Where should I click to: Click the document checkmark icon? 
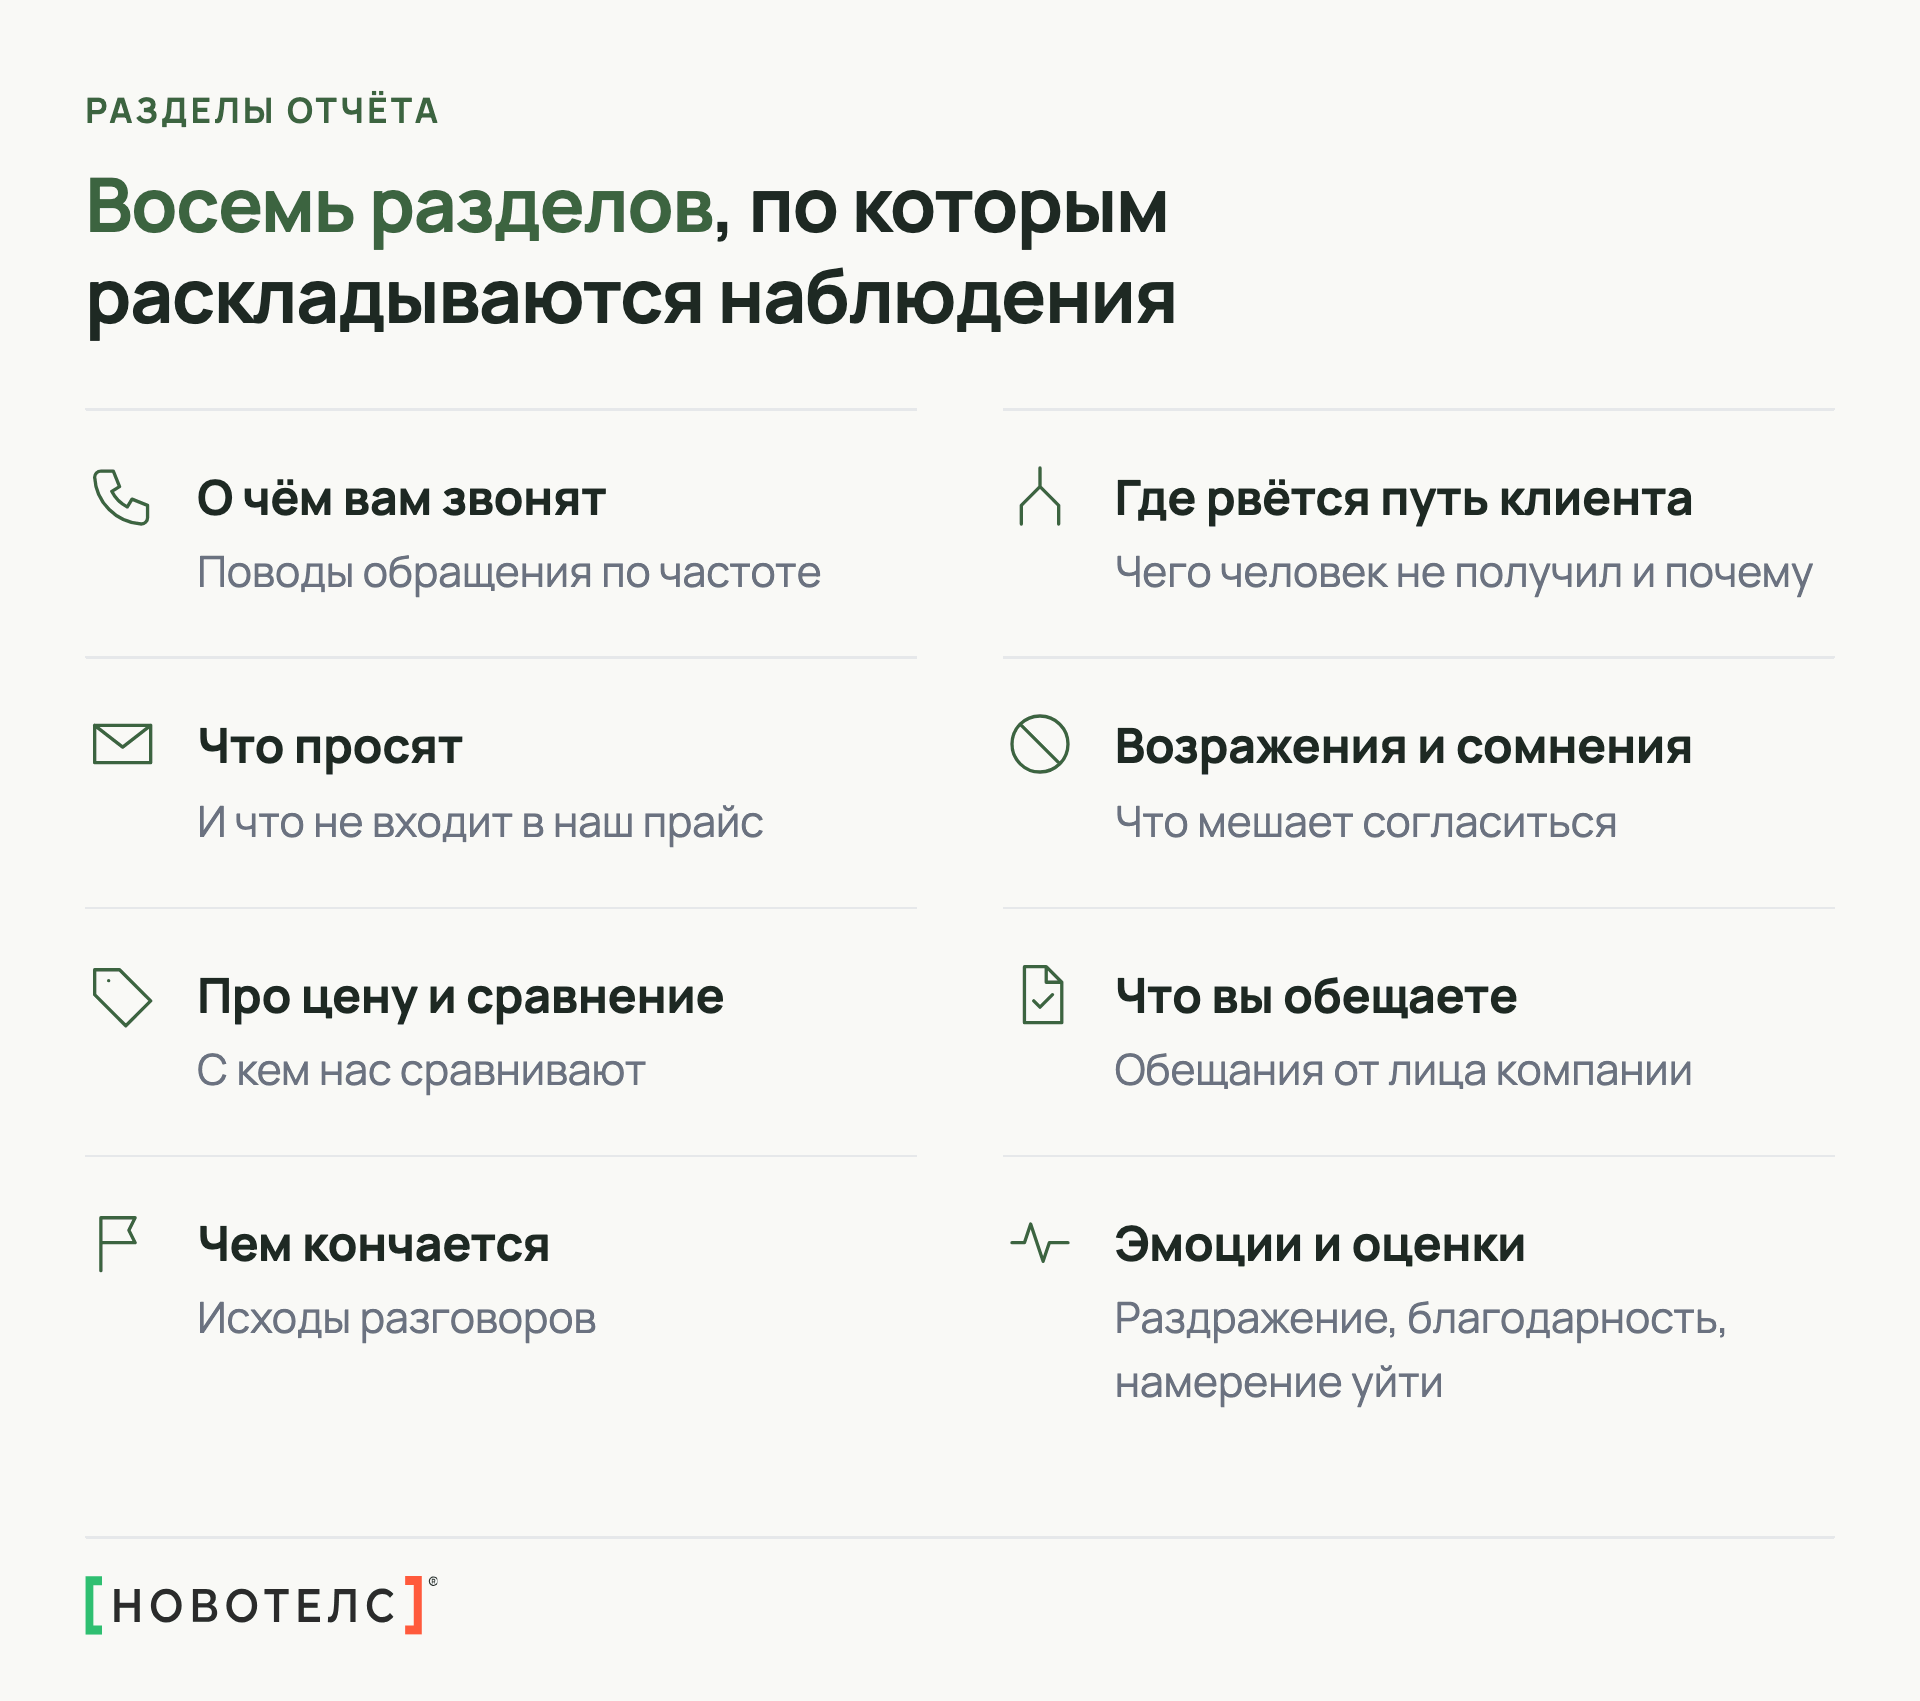(1042, 995)
